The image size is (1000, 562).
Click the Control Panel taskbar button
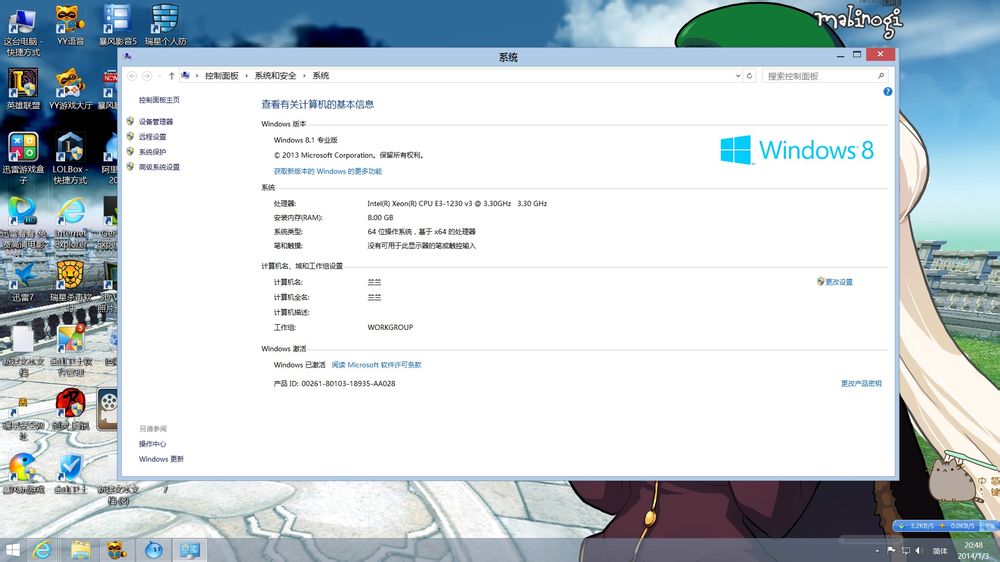pos(189,550)
